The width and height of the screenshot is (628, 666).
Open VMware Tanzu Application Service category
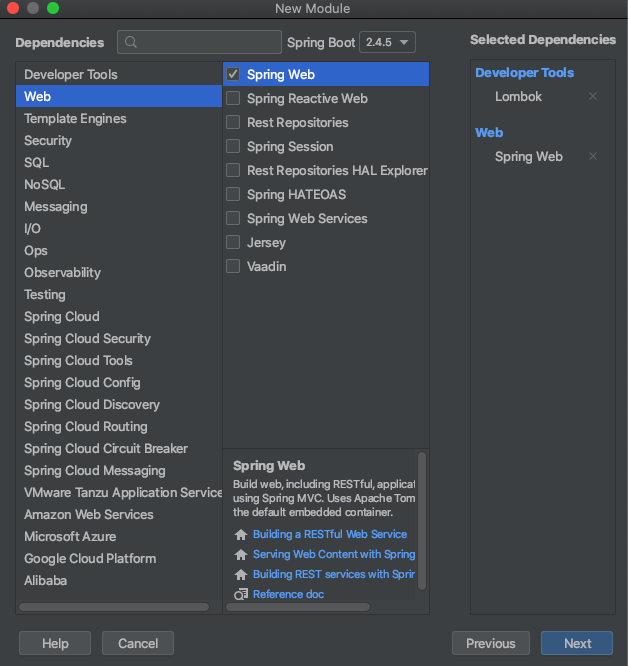tap(119, 492)
